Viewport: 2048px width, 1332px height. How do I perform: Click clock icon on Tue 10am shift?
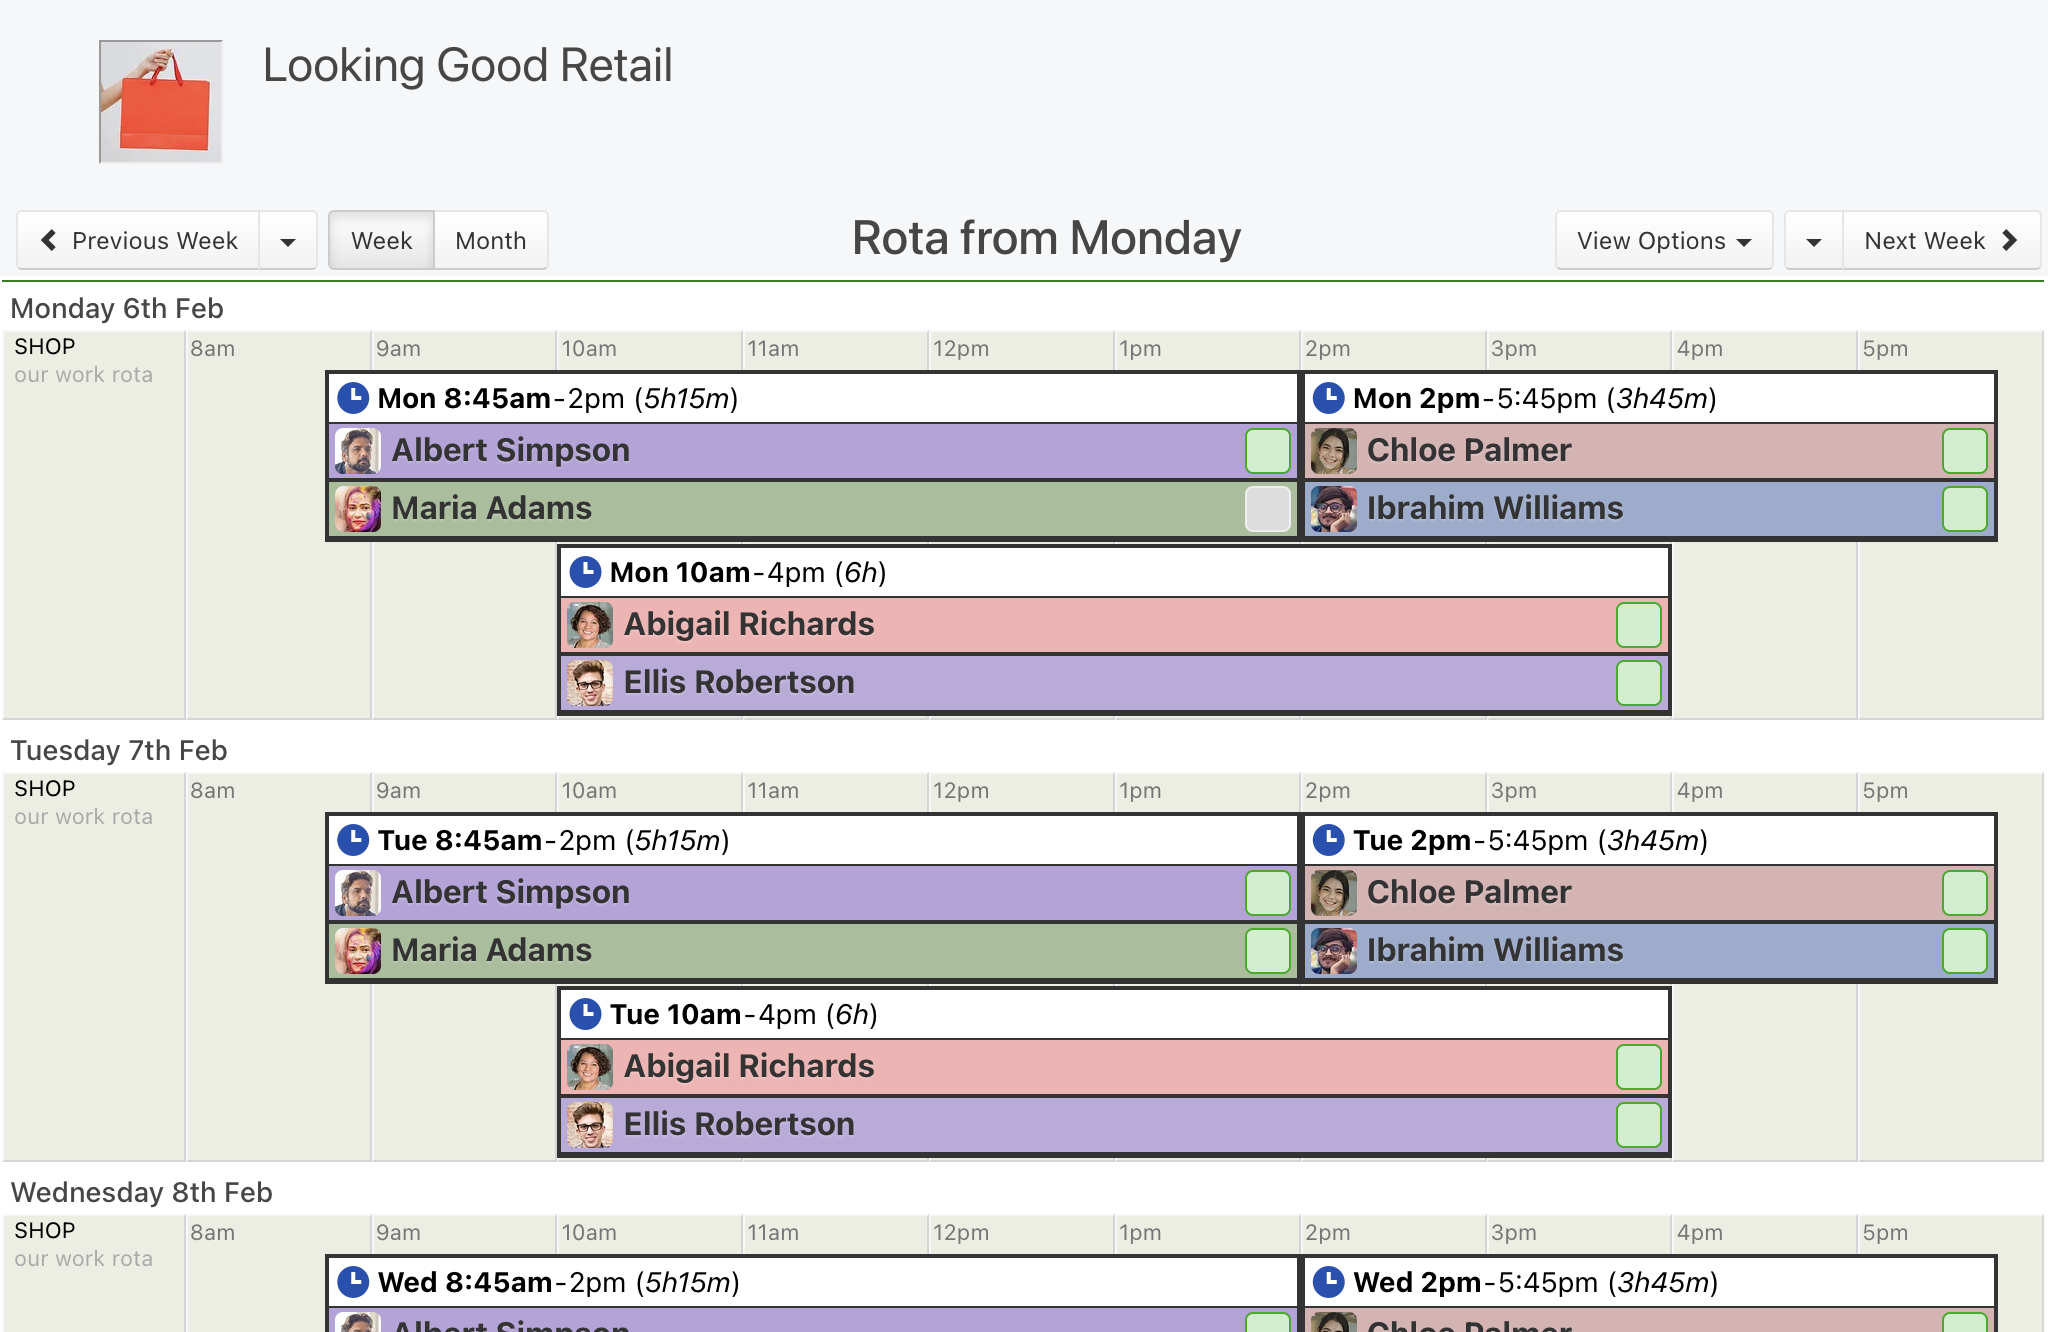(x=584, y=1014)
